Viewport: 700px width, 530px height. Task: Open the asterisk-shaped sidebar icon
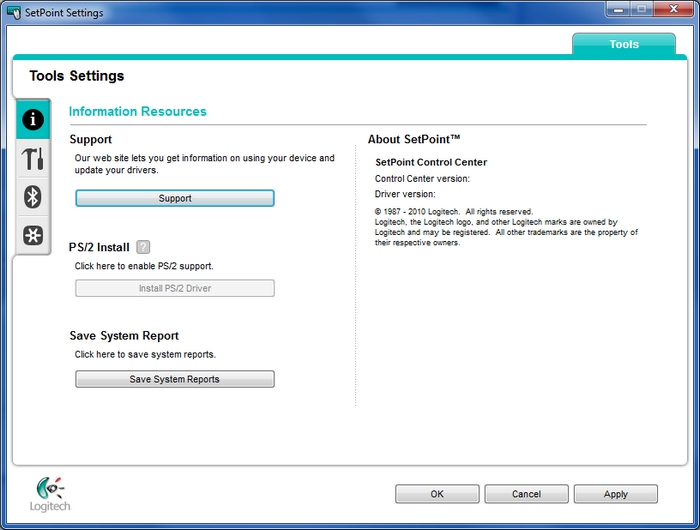point(33,235)
